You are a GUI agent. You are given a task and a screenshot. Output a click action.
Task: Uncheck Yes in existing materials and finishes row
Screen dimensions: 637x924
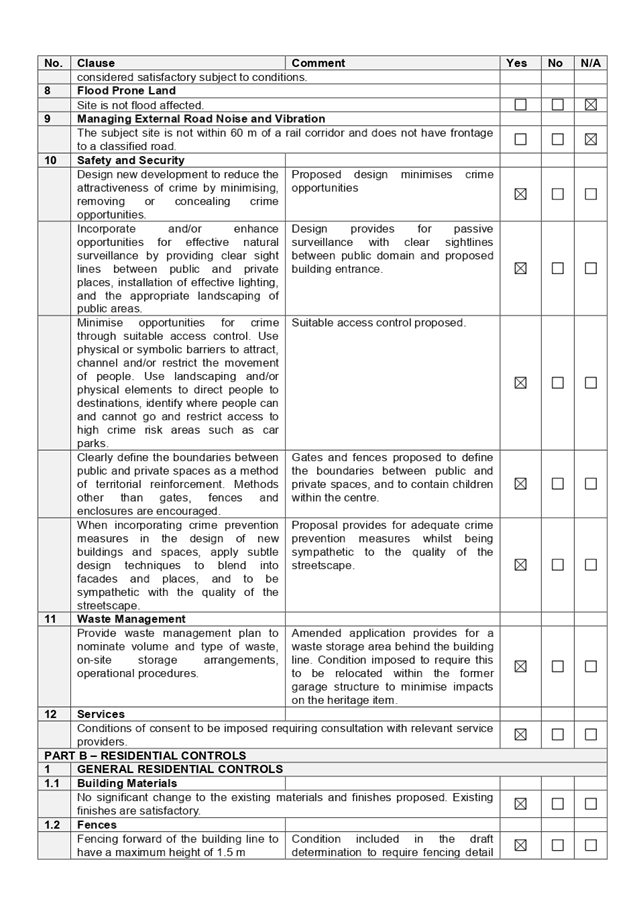click(x=520, y=804)
